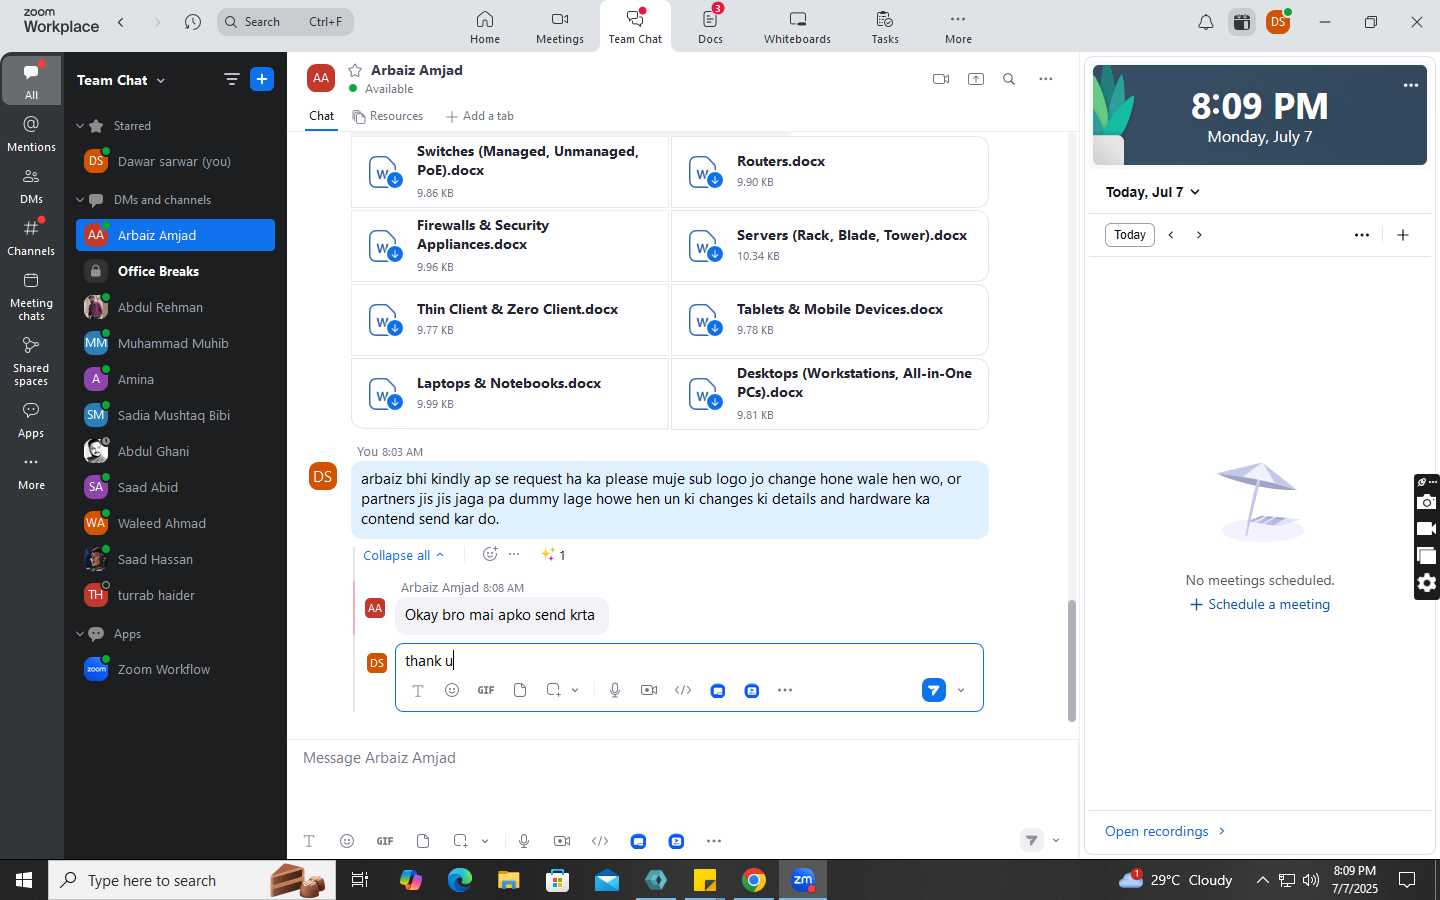Open chat with Muhammad Muhib
Viewport: 1440px width, 900px height.
(x=176, y=343)
